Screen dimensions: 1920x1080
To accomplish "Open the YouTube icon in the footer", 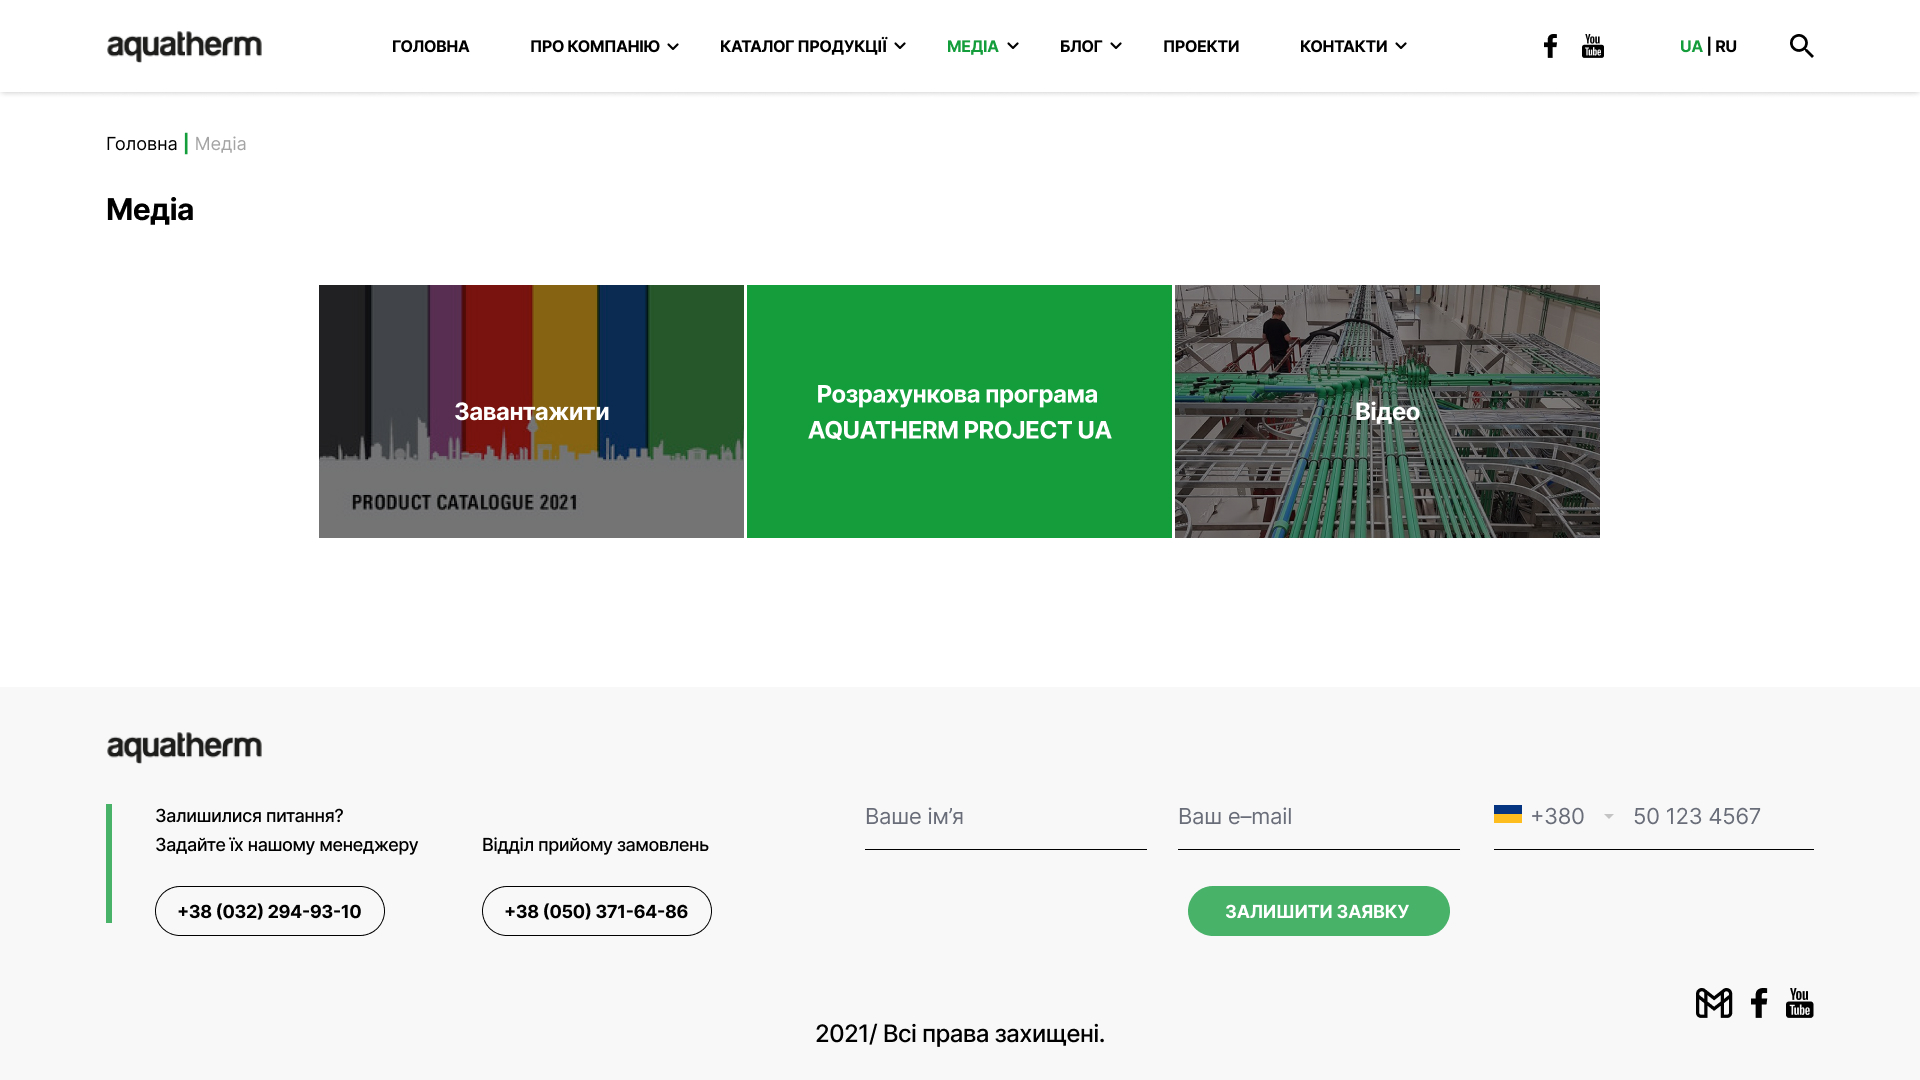I will [1800, 1003].
